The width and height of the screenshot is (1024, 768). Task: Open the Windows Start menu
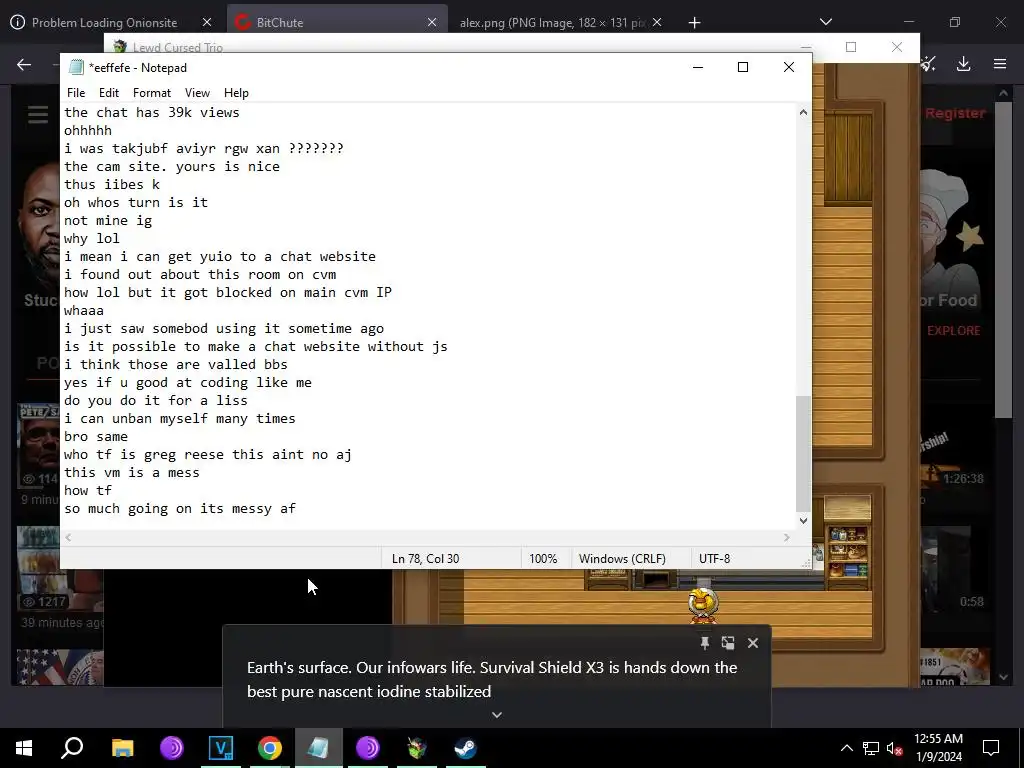[x=24, y=748]
